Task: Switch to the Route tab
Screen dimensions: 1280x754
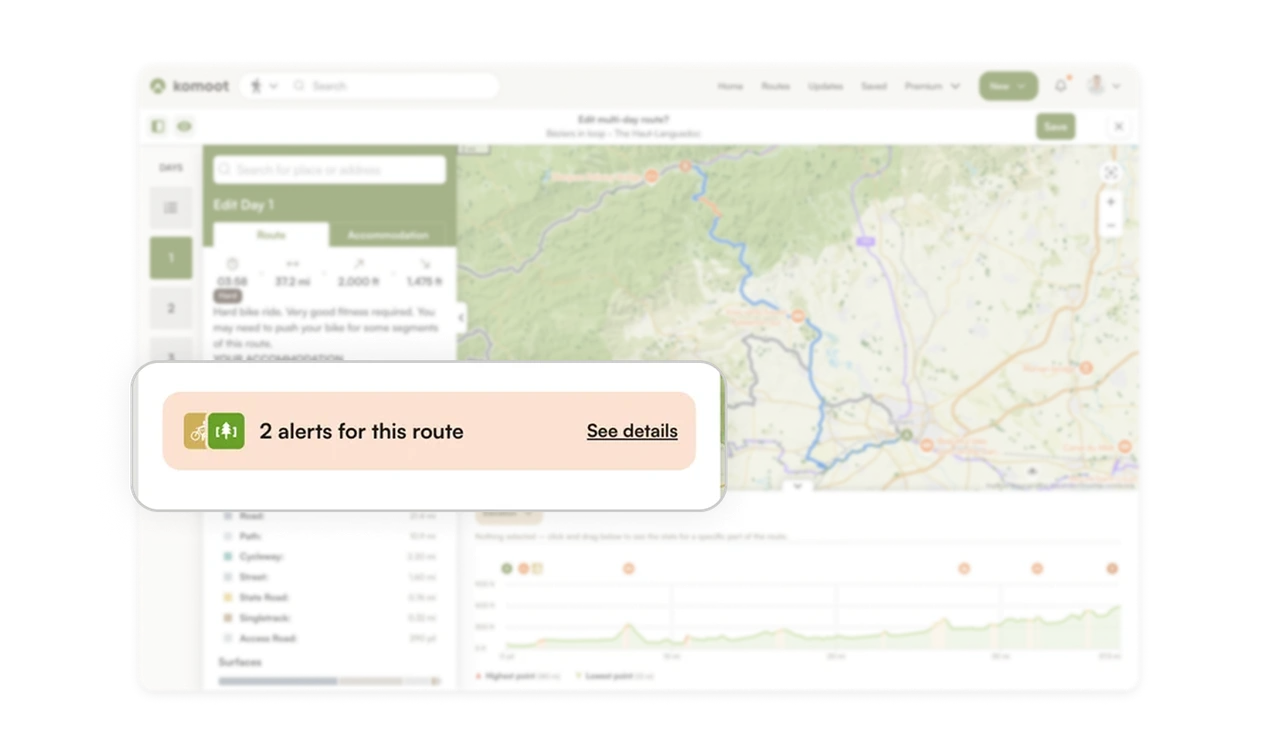Action: pyautogui.click(x=271, y=235)
